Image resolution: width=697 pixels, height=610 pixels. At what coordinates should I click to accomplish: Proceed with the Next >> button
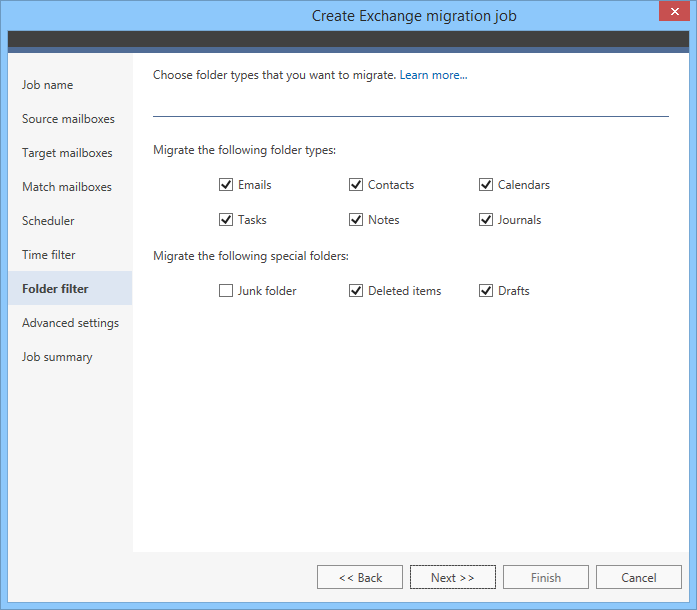(453, 577)
